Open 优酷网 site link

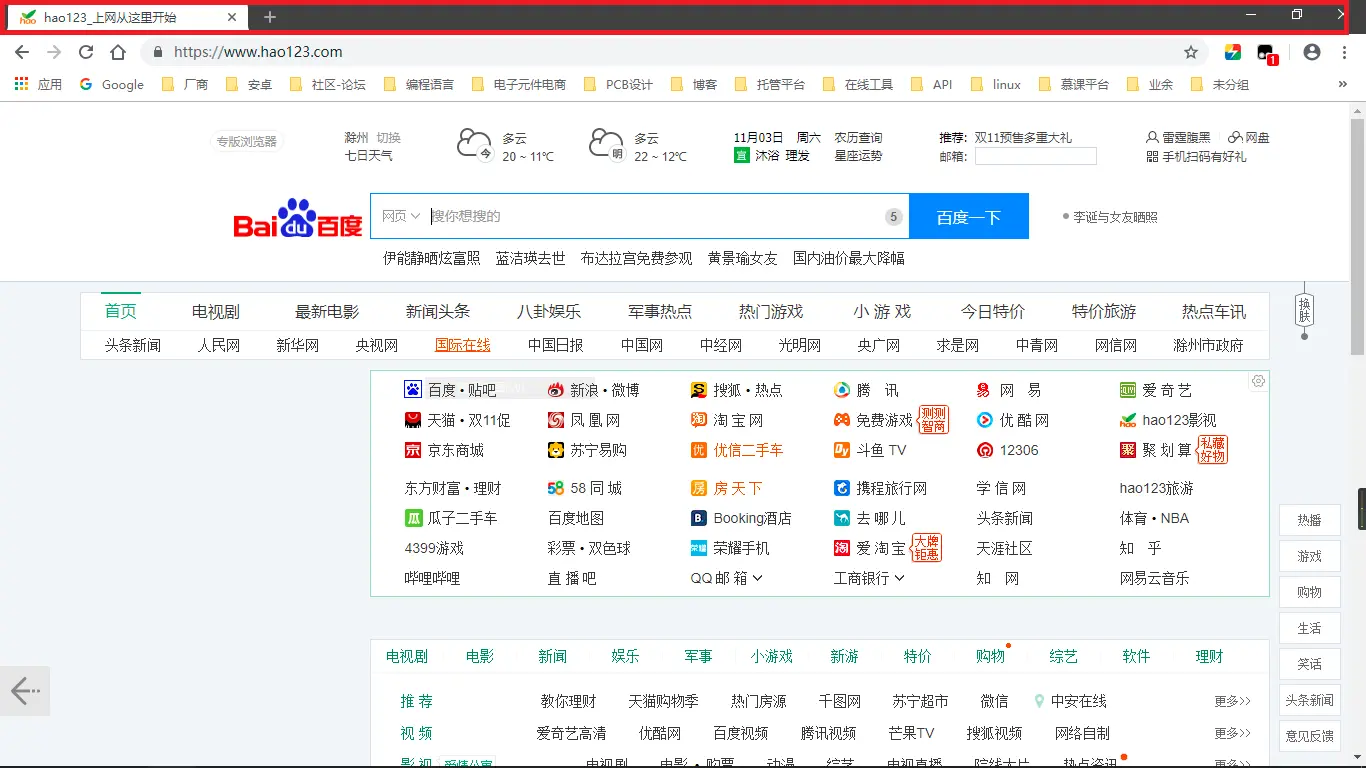tap(1013, 420)
